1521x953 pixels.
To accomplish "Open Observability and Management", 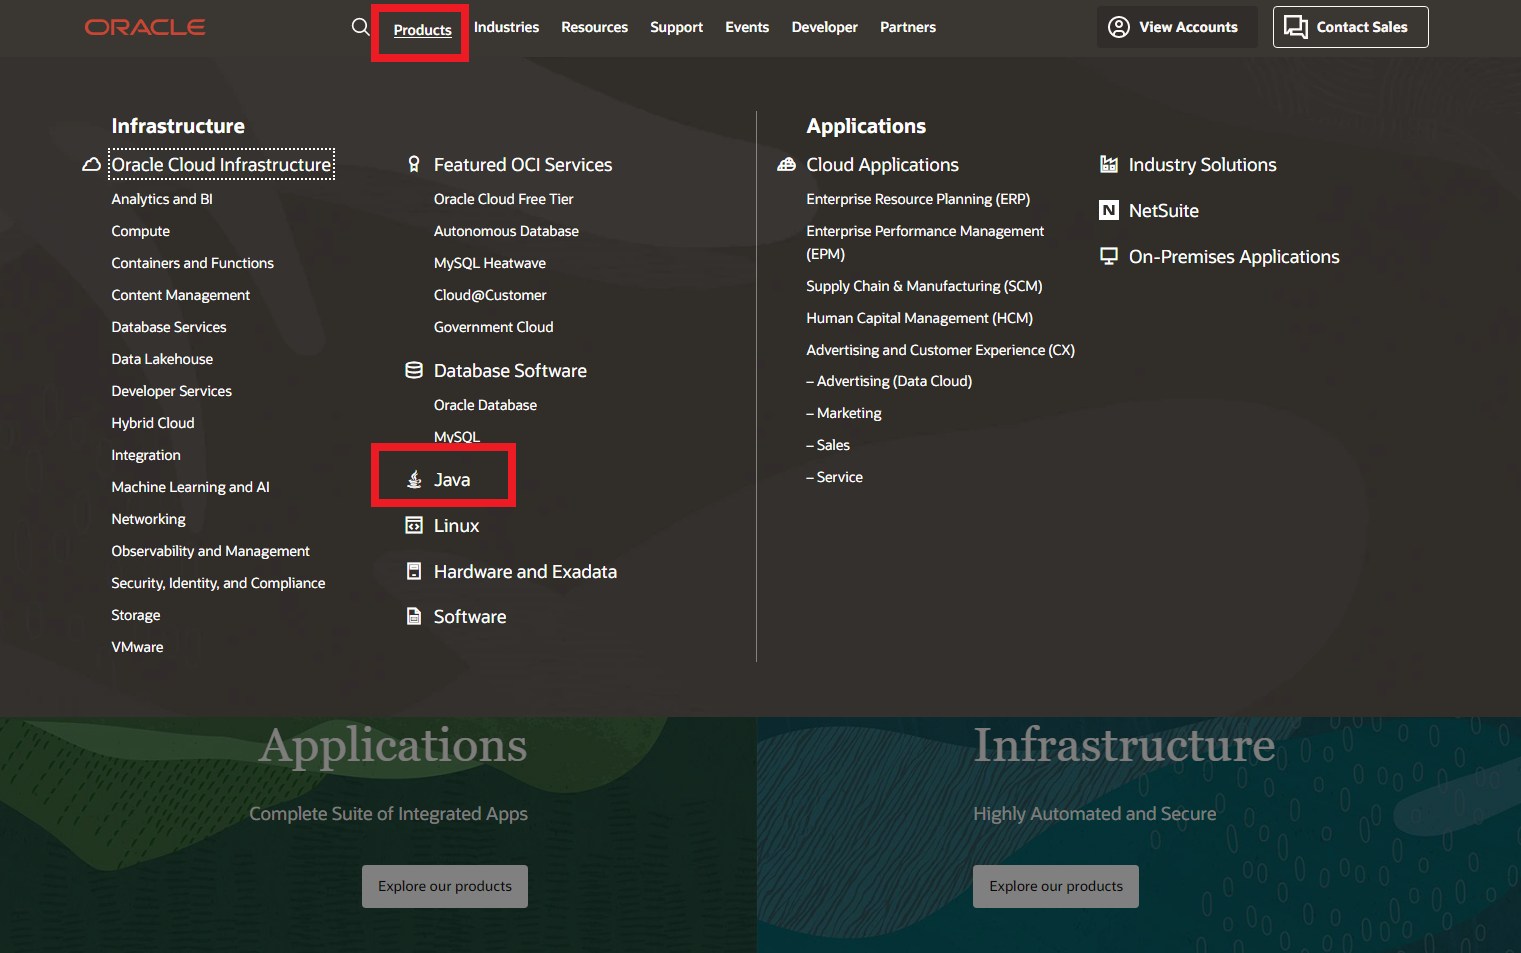I will pyautogui.click(x=211, y=551).
